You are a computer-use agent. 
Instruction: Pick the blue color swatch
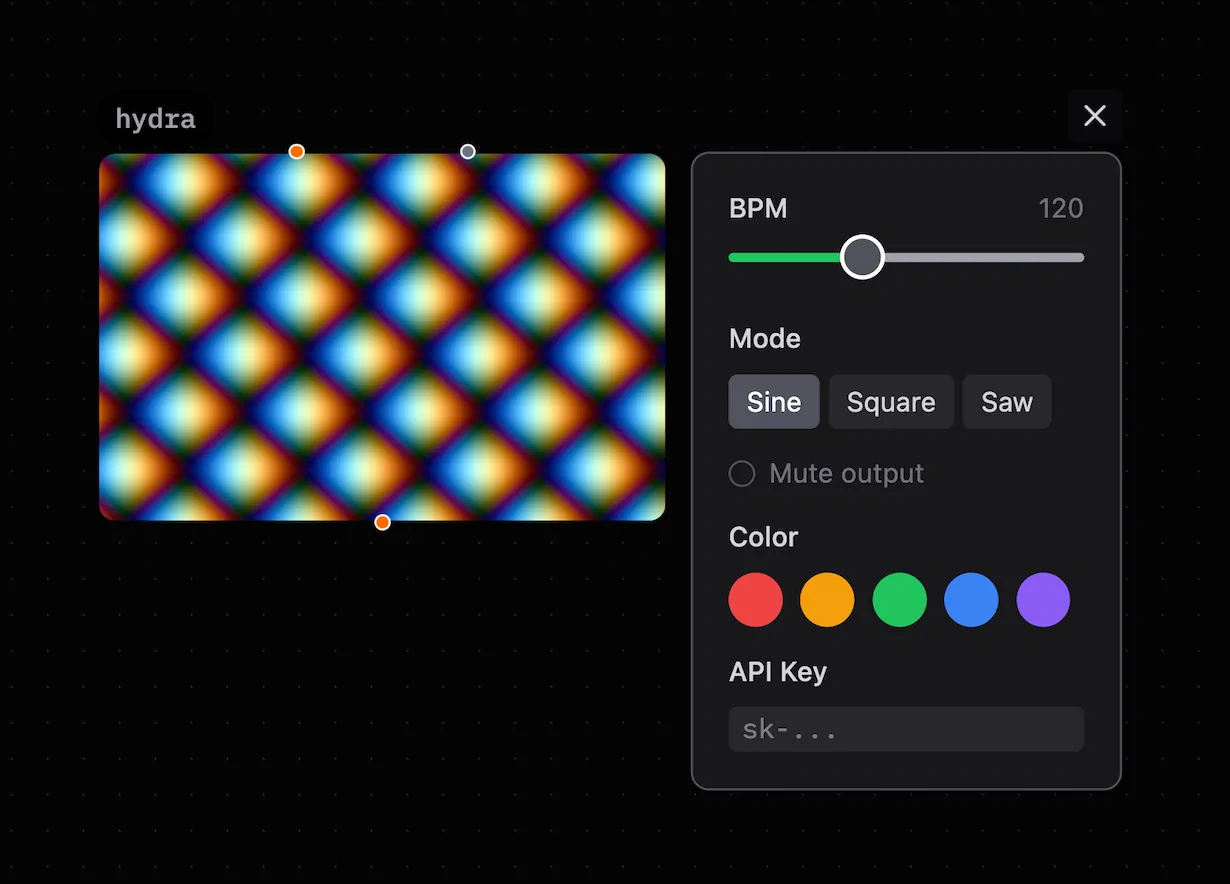[x=971, y=600]
